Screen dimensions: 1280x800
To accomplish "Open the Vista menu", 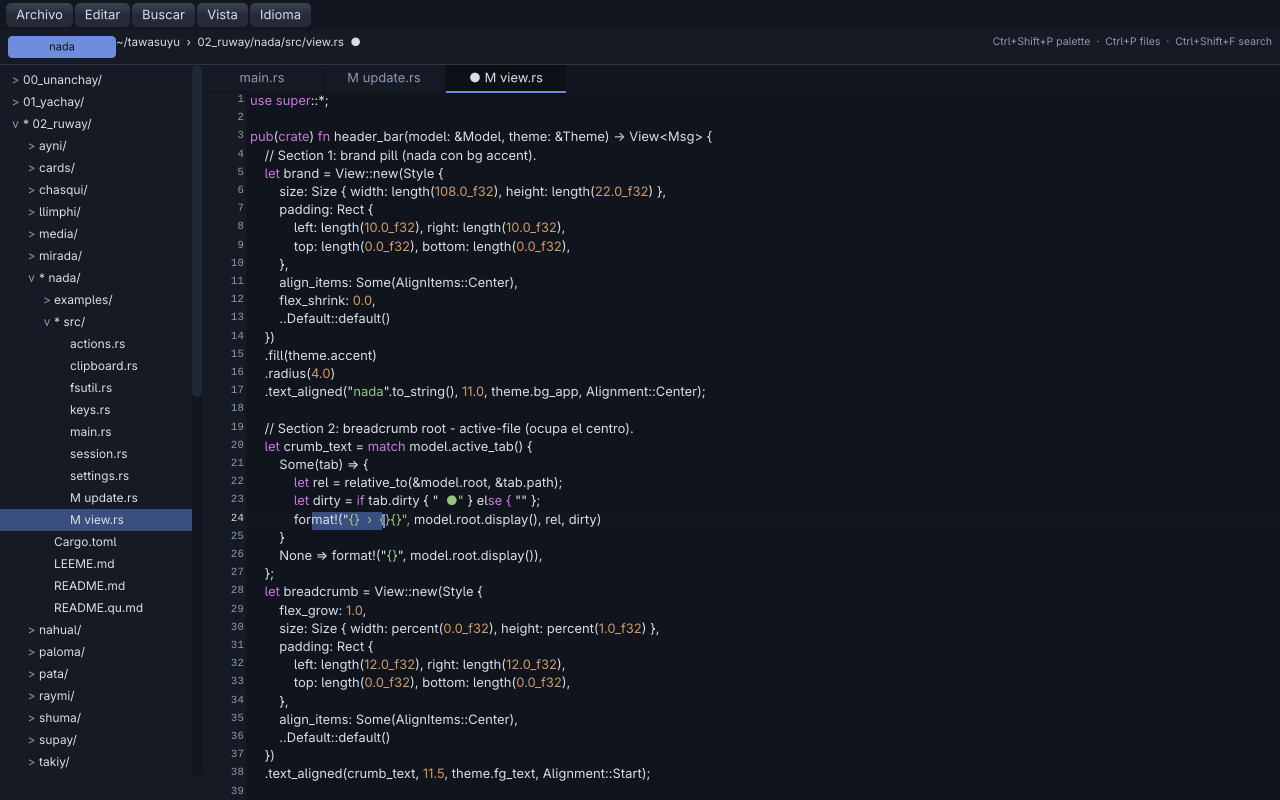I will [222, 15].
